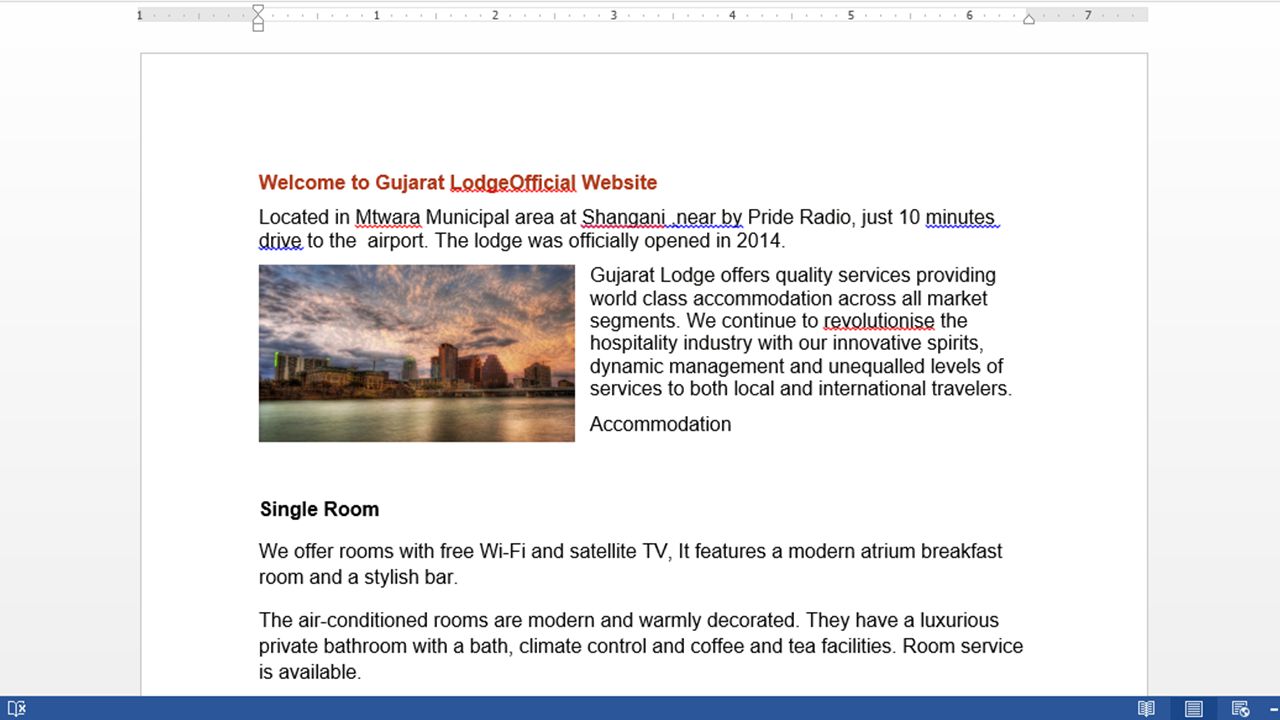Switch to Web Layout view
The image size is (1280, 720).
[1240, 708]
